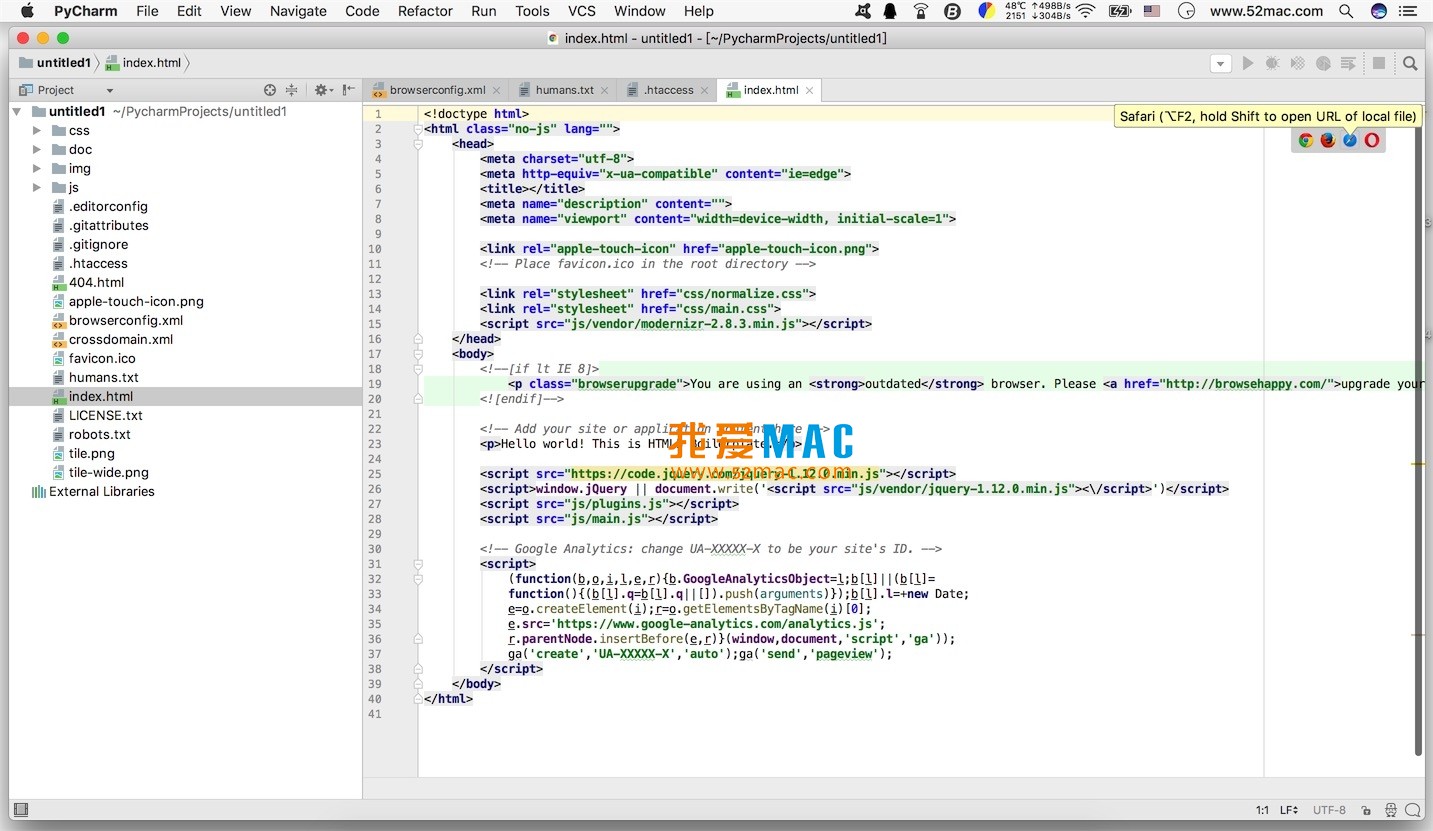The height and width of the screenshot is (831, 1433).
Task: Click the Hide Project panel icon
Action: [x=348, y=90]
